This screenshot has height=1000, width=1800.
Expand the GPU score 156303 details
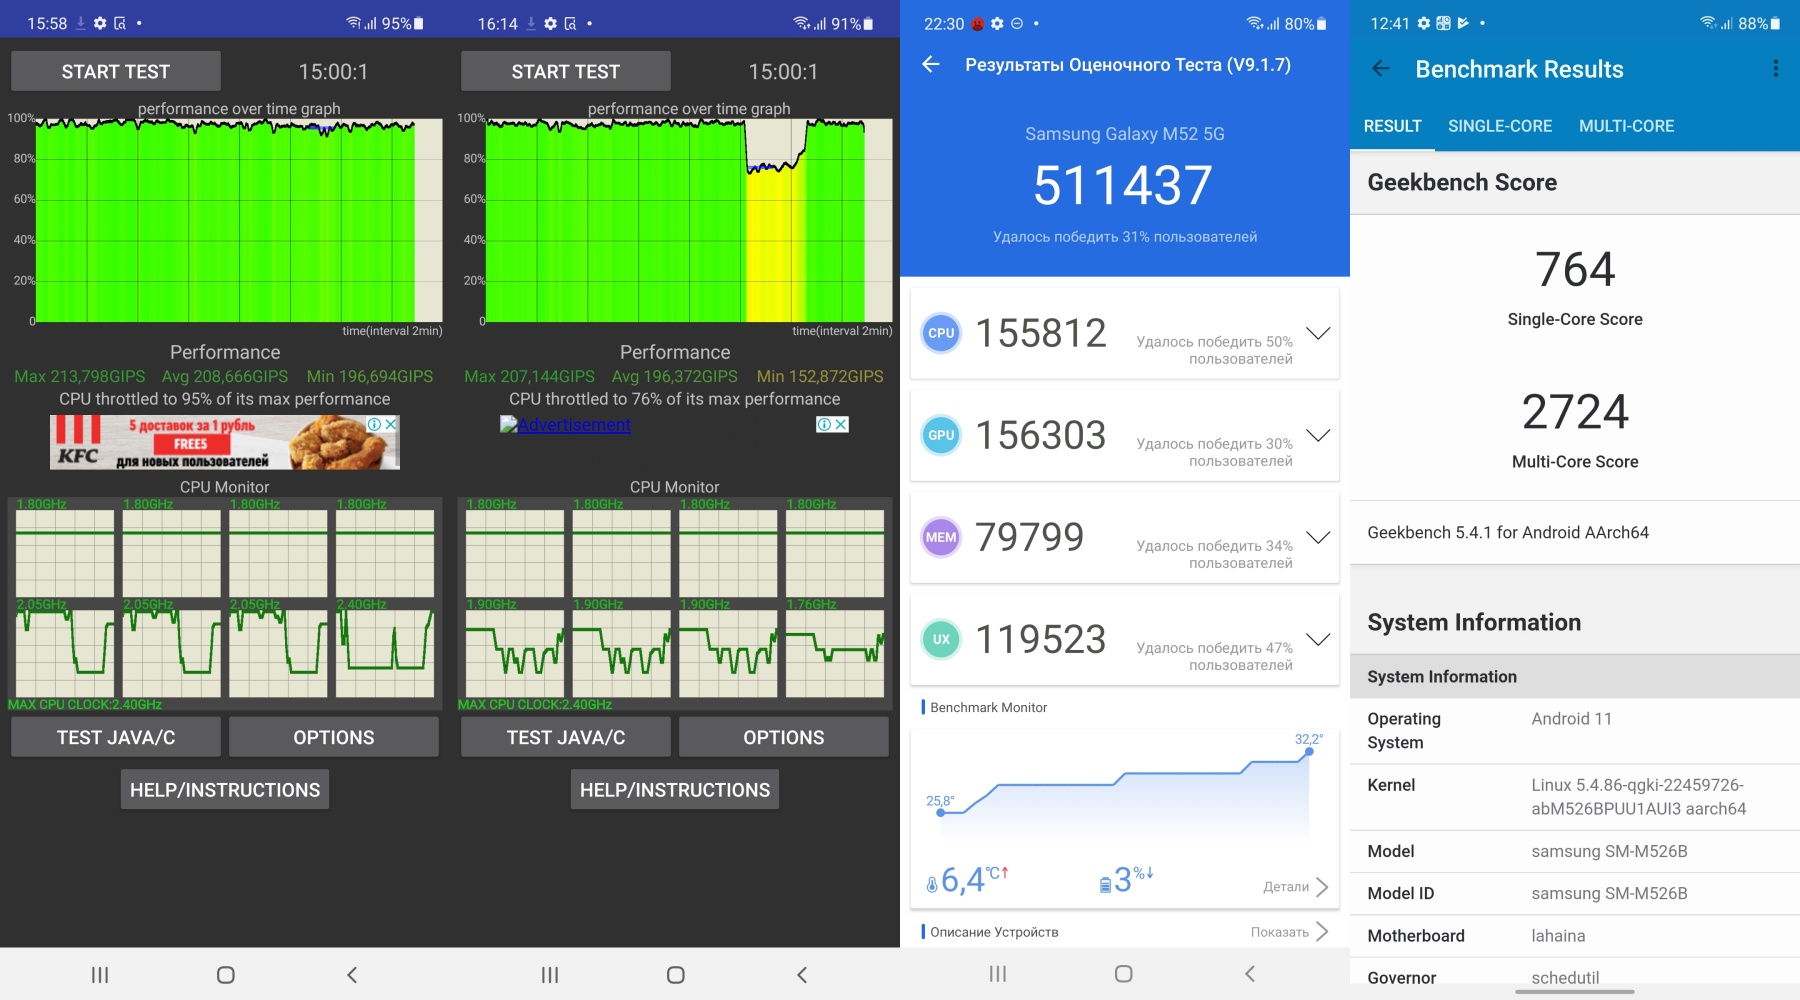point(1318,436)
